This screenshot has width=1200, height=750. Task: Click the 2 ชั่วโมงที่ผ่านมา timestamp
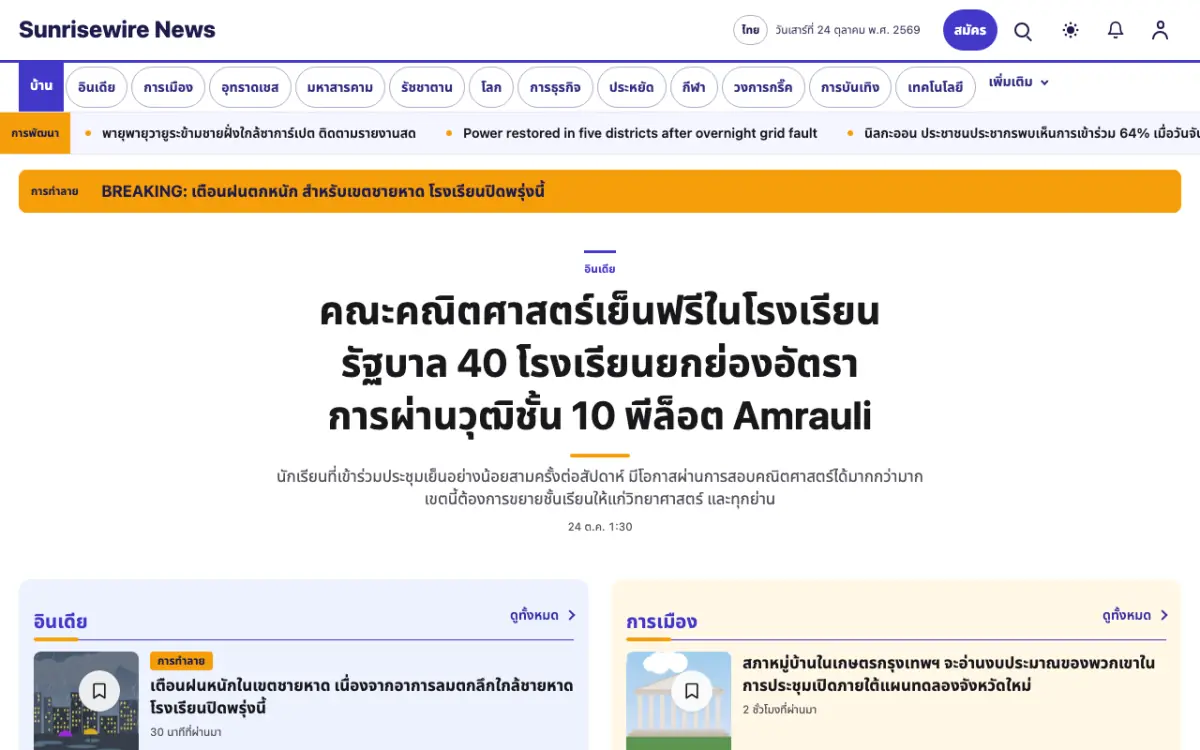779,709
